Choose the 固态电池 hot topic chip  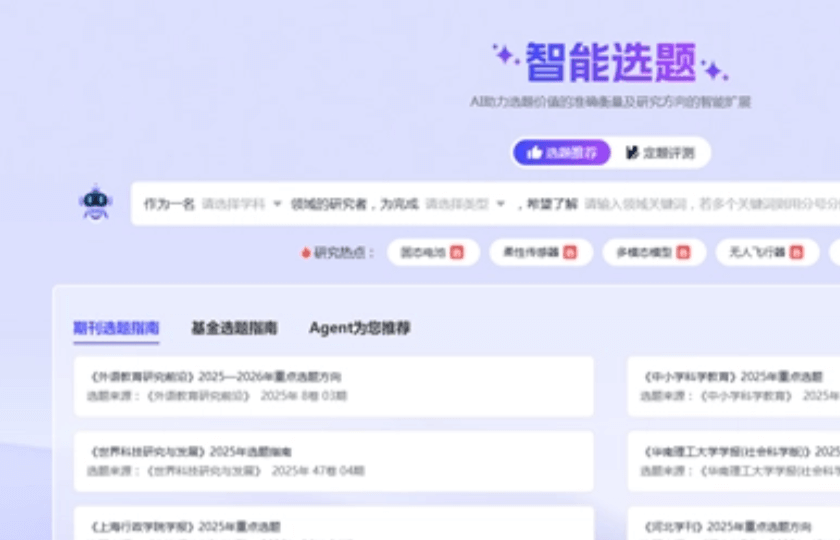click(433, 252)
